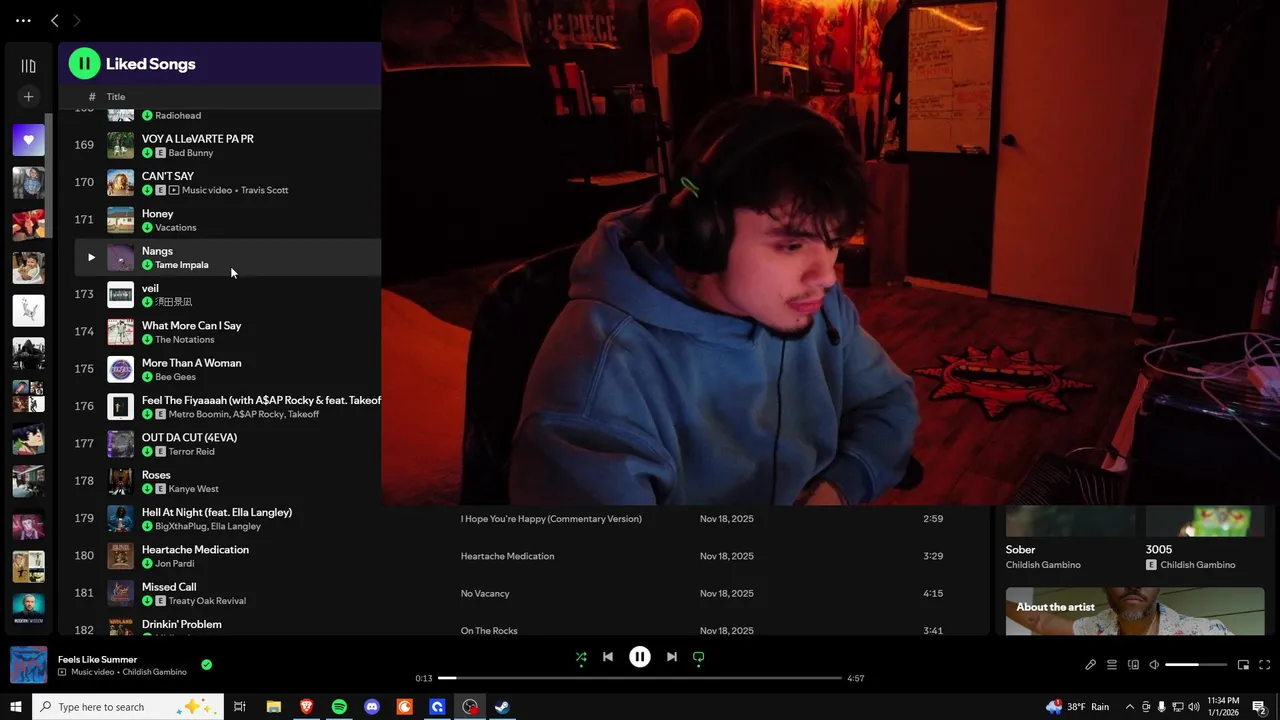Open Discord from the taskbar
This screenshot has width=1280, height=720.
pyautogui.click(x=372, y=707)
